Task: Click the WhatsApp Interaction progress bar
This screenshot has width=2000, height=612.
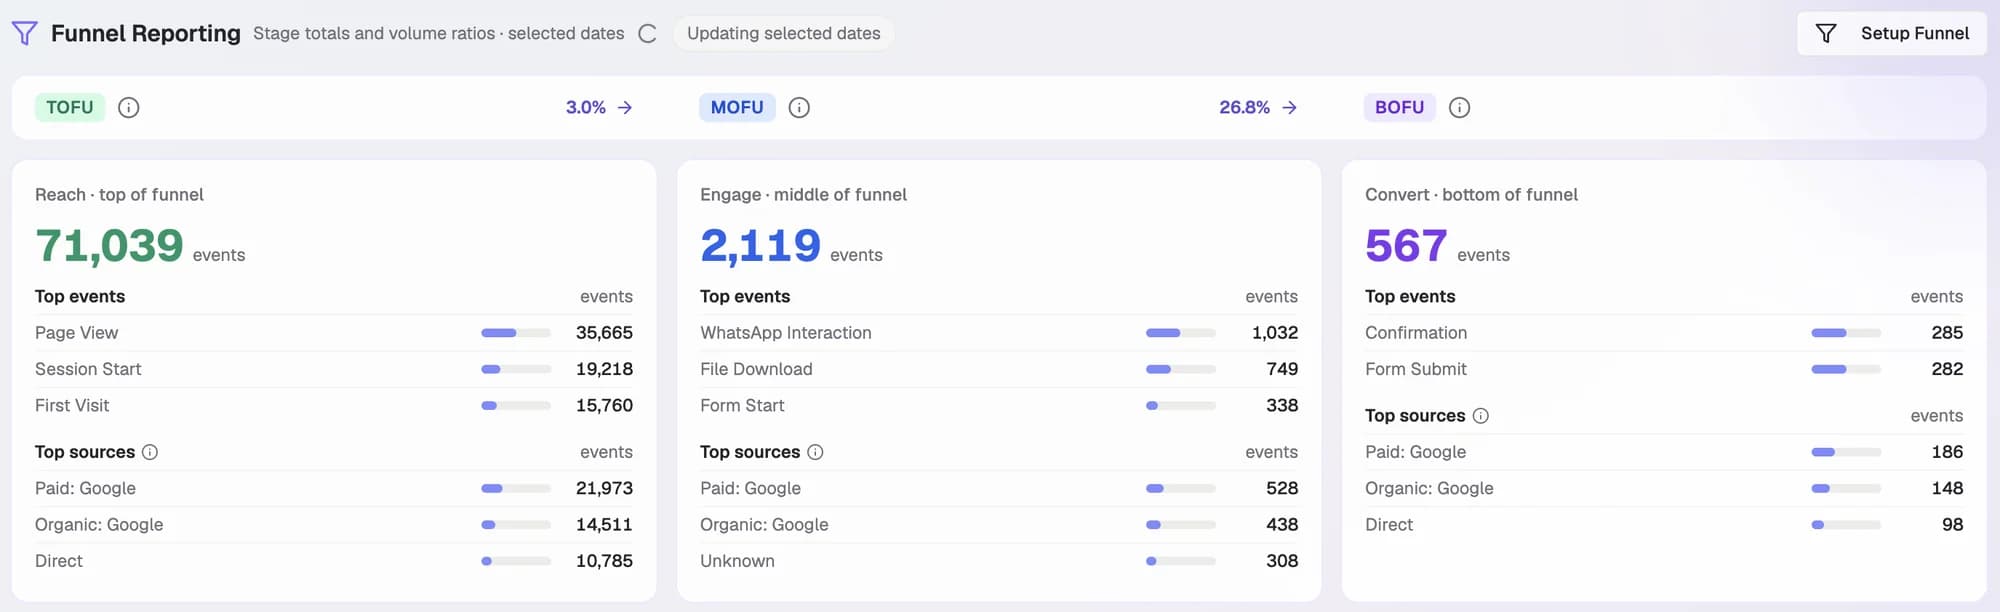Action: point(1181,333)
